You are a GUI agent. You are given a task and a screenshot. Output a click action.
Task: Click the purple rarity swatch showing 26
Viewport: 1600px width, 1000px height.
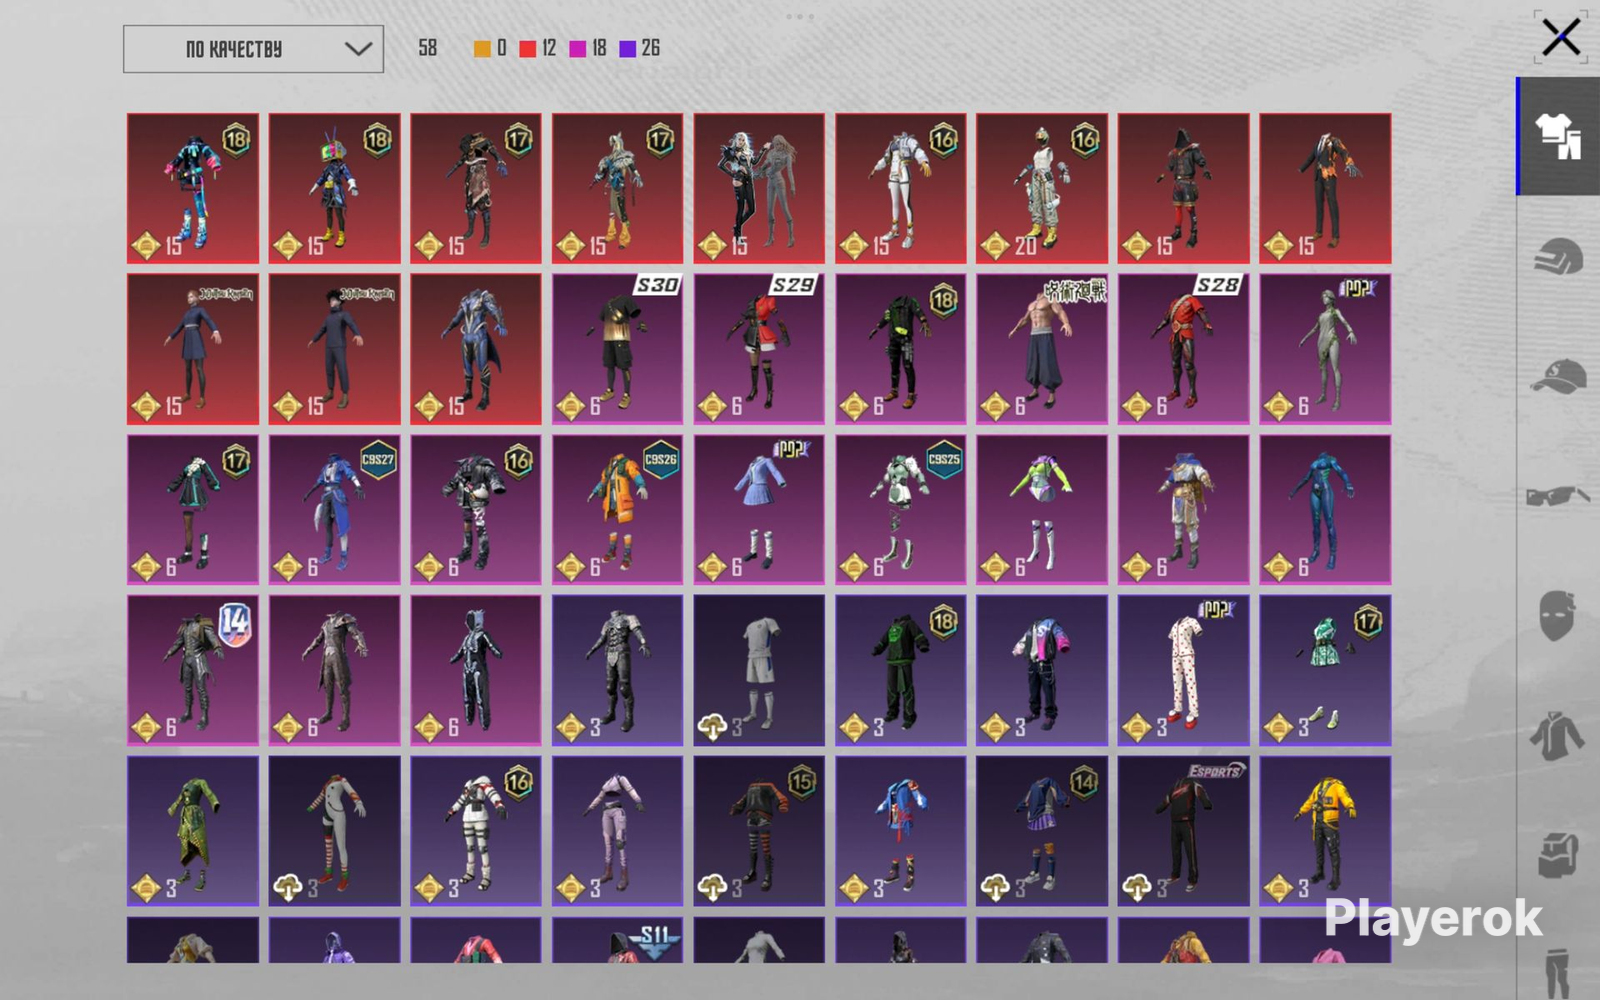(x=628, y=48)
